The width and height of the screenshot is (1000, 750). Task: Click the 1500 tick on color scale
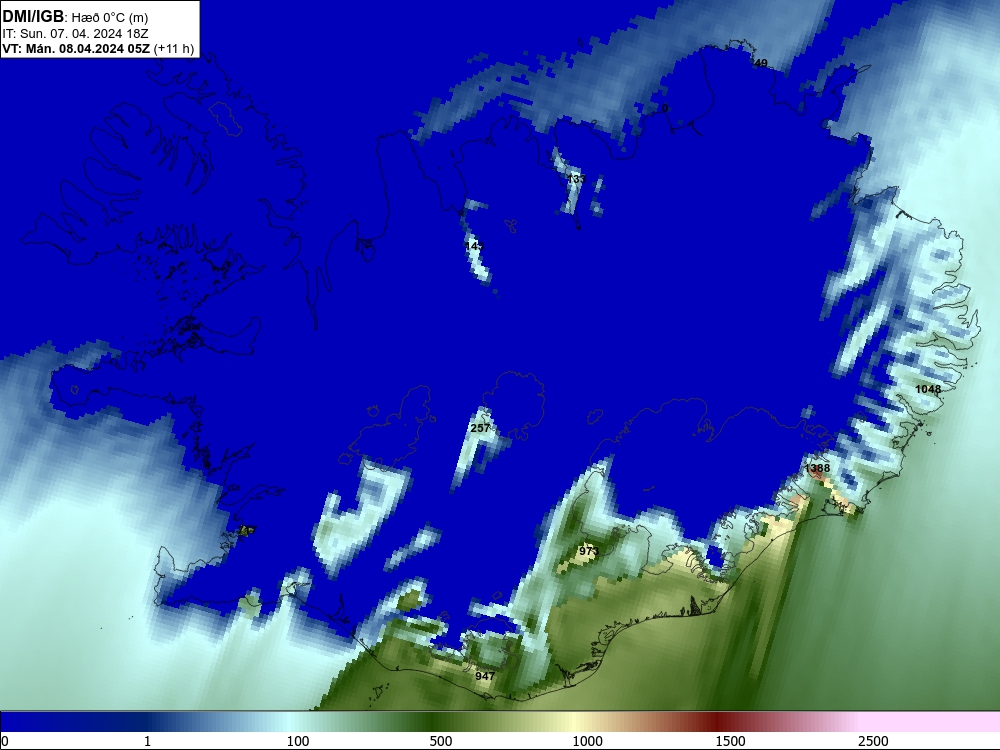(730, 741)
